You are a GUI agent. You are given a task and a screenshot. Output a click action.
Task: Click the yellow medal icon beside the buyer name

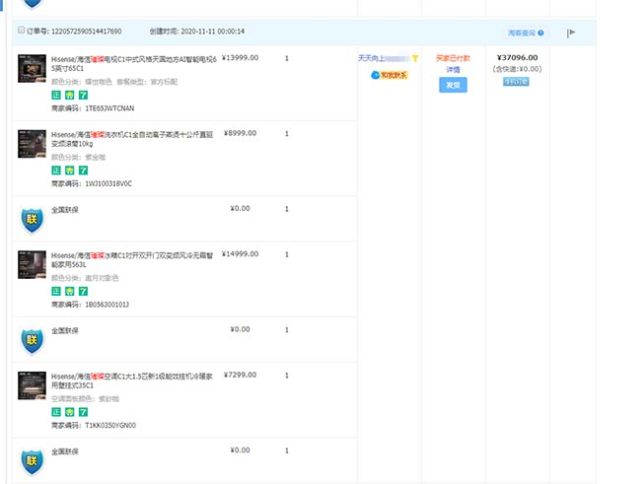415,58
